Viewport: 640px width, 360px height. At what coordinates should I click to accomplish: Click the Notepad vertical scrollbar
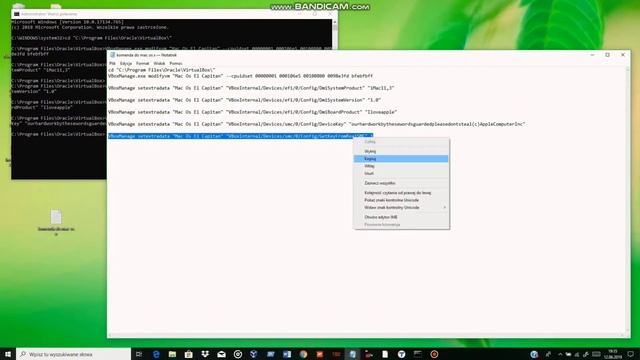coord(627,200)
